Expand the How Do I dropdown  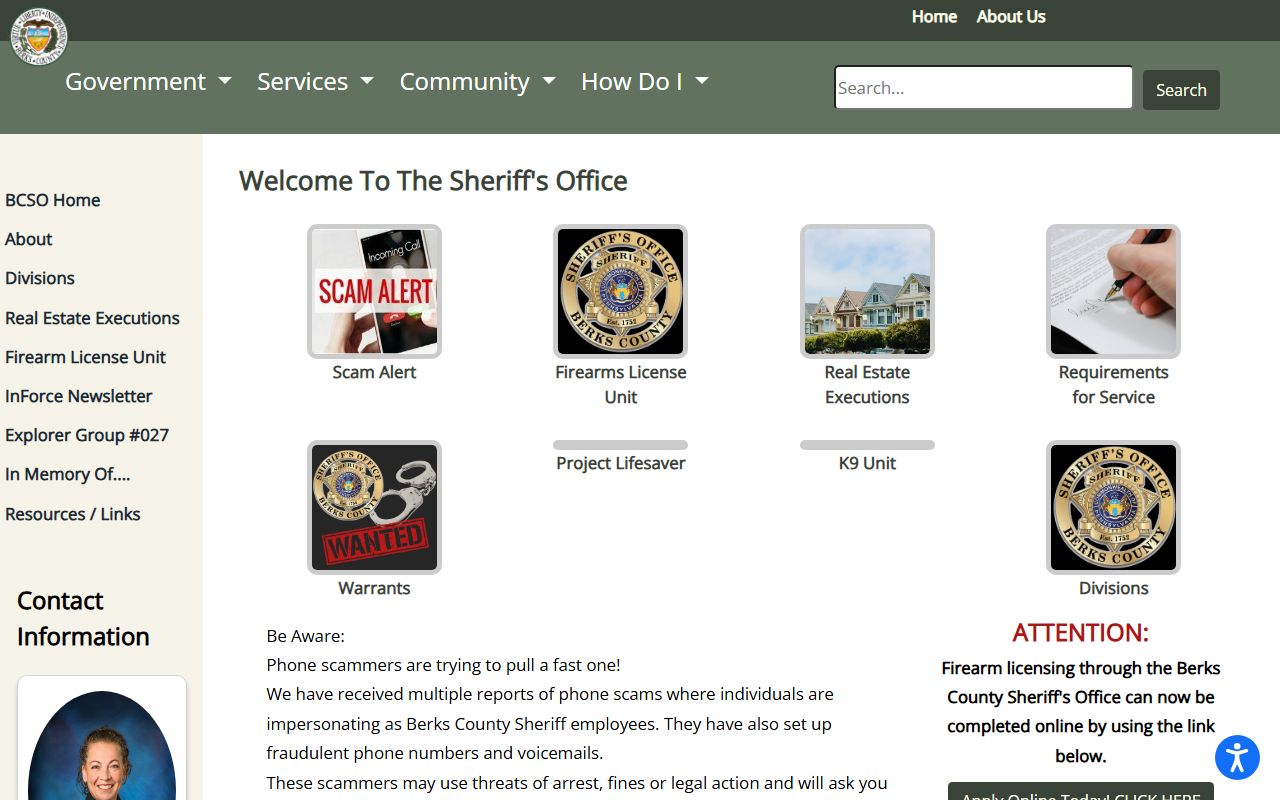[x=645, y=82]
